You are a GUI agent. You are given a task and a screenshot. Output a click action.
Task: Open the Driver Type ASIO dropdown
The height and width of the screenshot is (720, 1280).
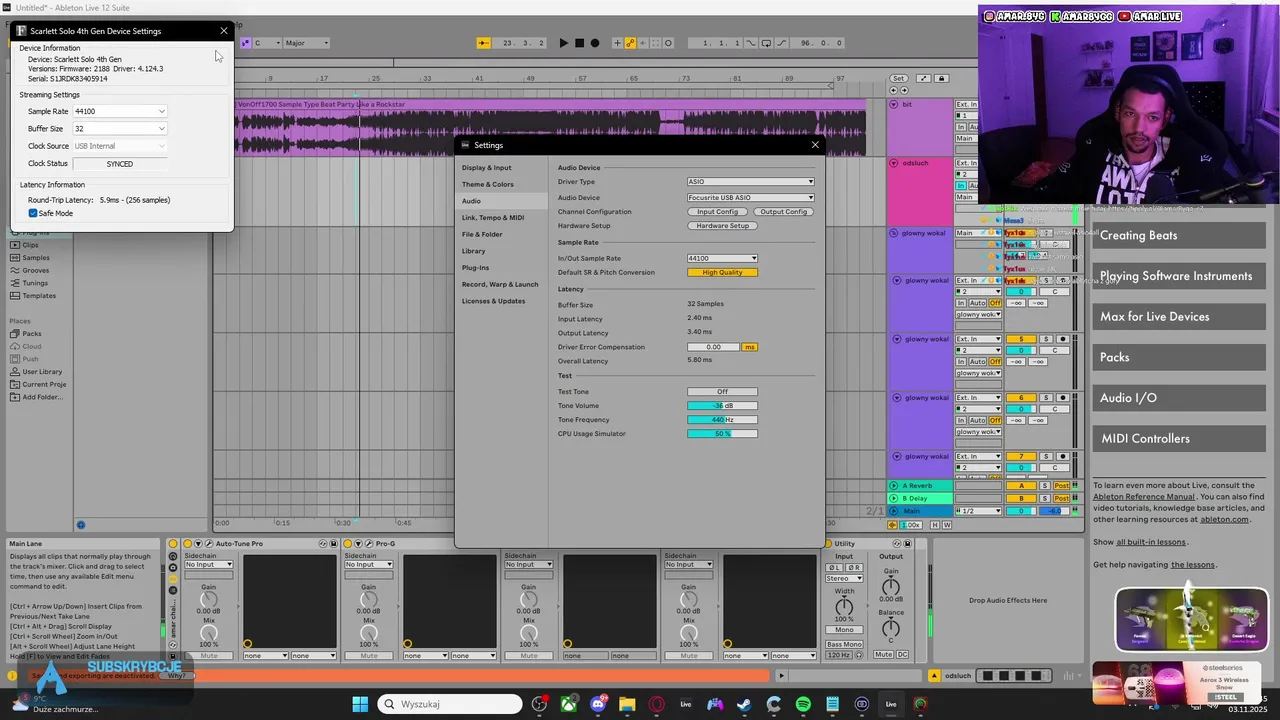[750, 182]
